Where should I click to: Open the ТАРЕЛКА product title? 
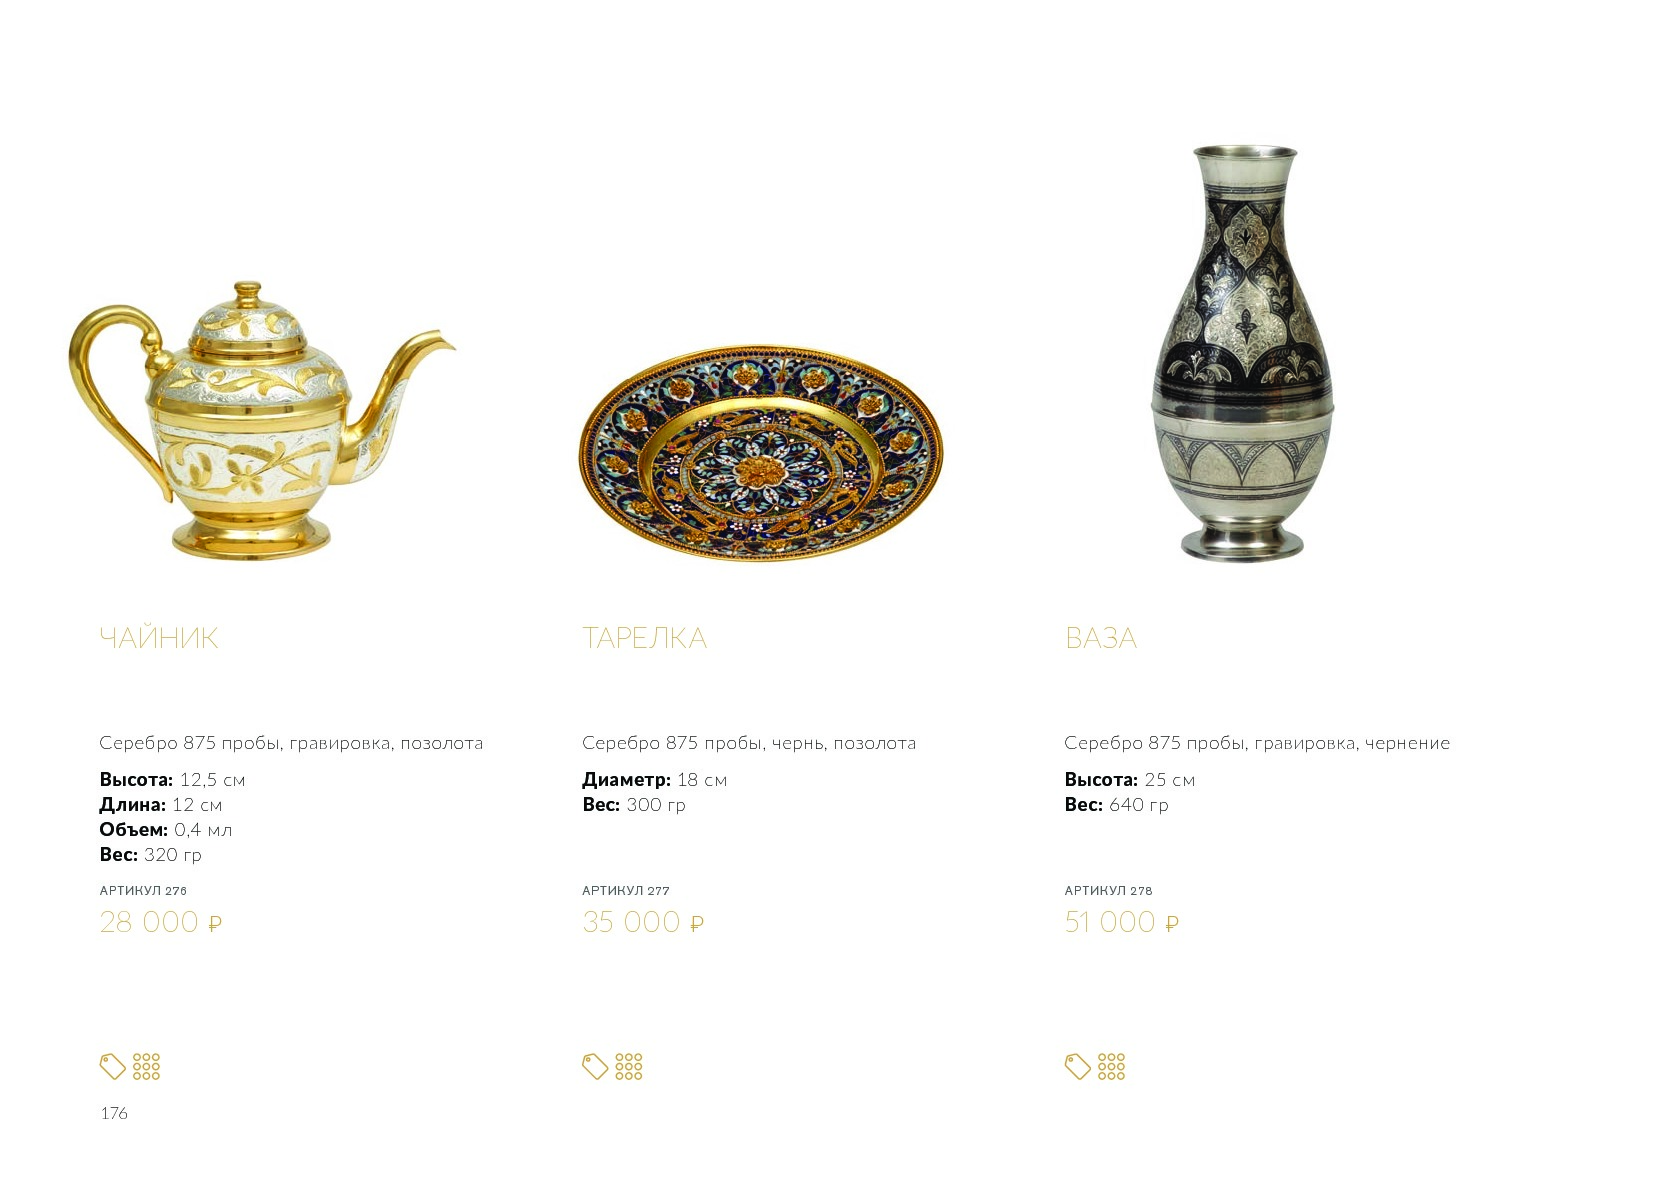(x=644, y=638)
